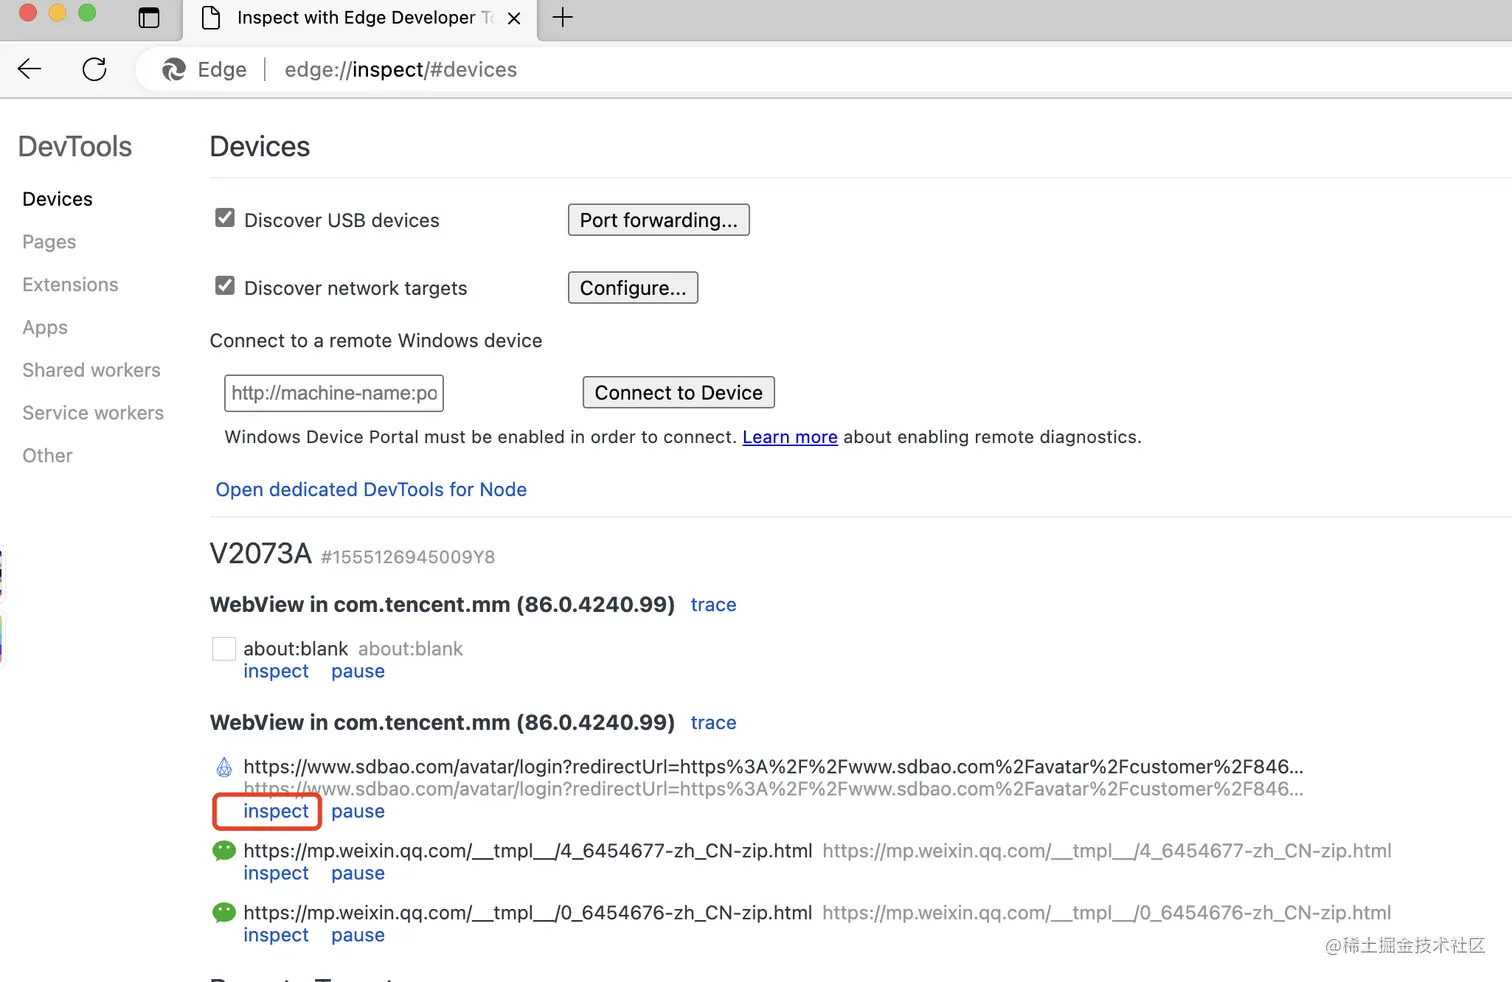Open a new tab with the plus icon

coord(563,17)
